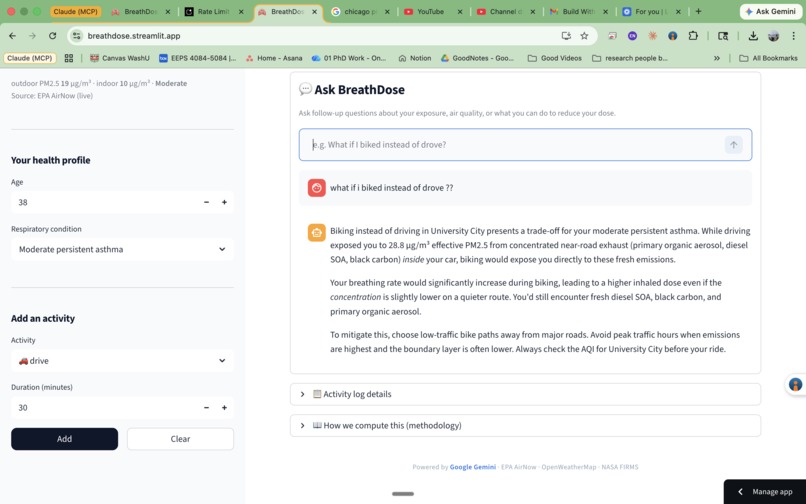The height and width of the screenshot is (504, 806).
Task: Open Chrome profile avatar
Action: 774,36
